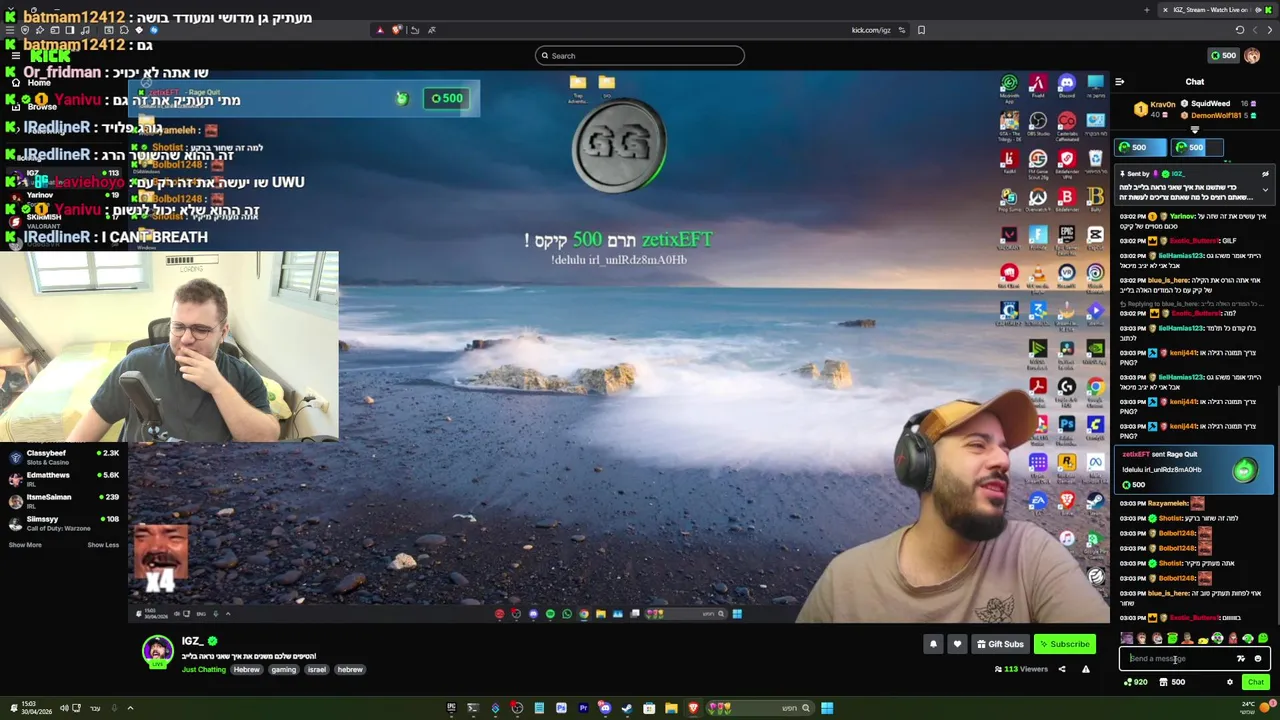The height and width of the screenshot is (720, 1280).
Task: Open NVIDIA shortcut on streamed desktop
Action: pos(1096,348)
